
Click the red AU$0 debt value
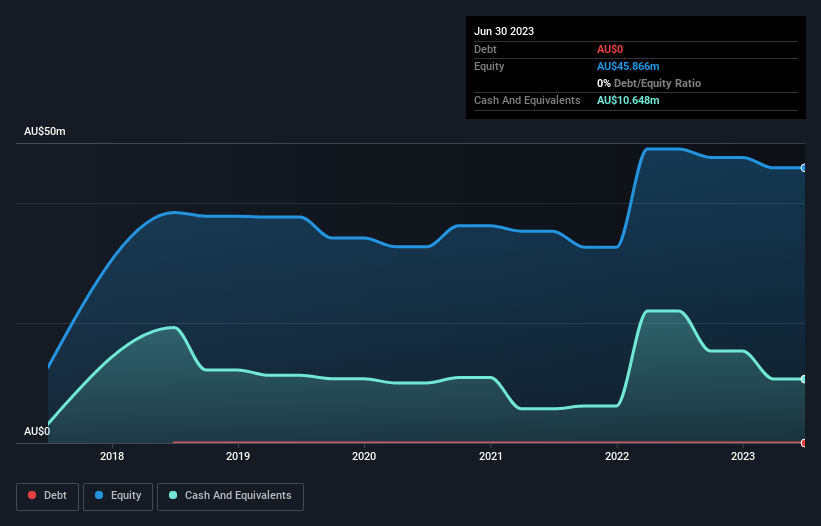[610, 49]
